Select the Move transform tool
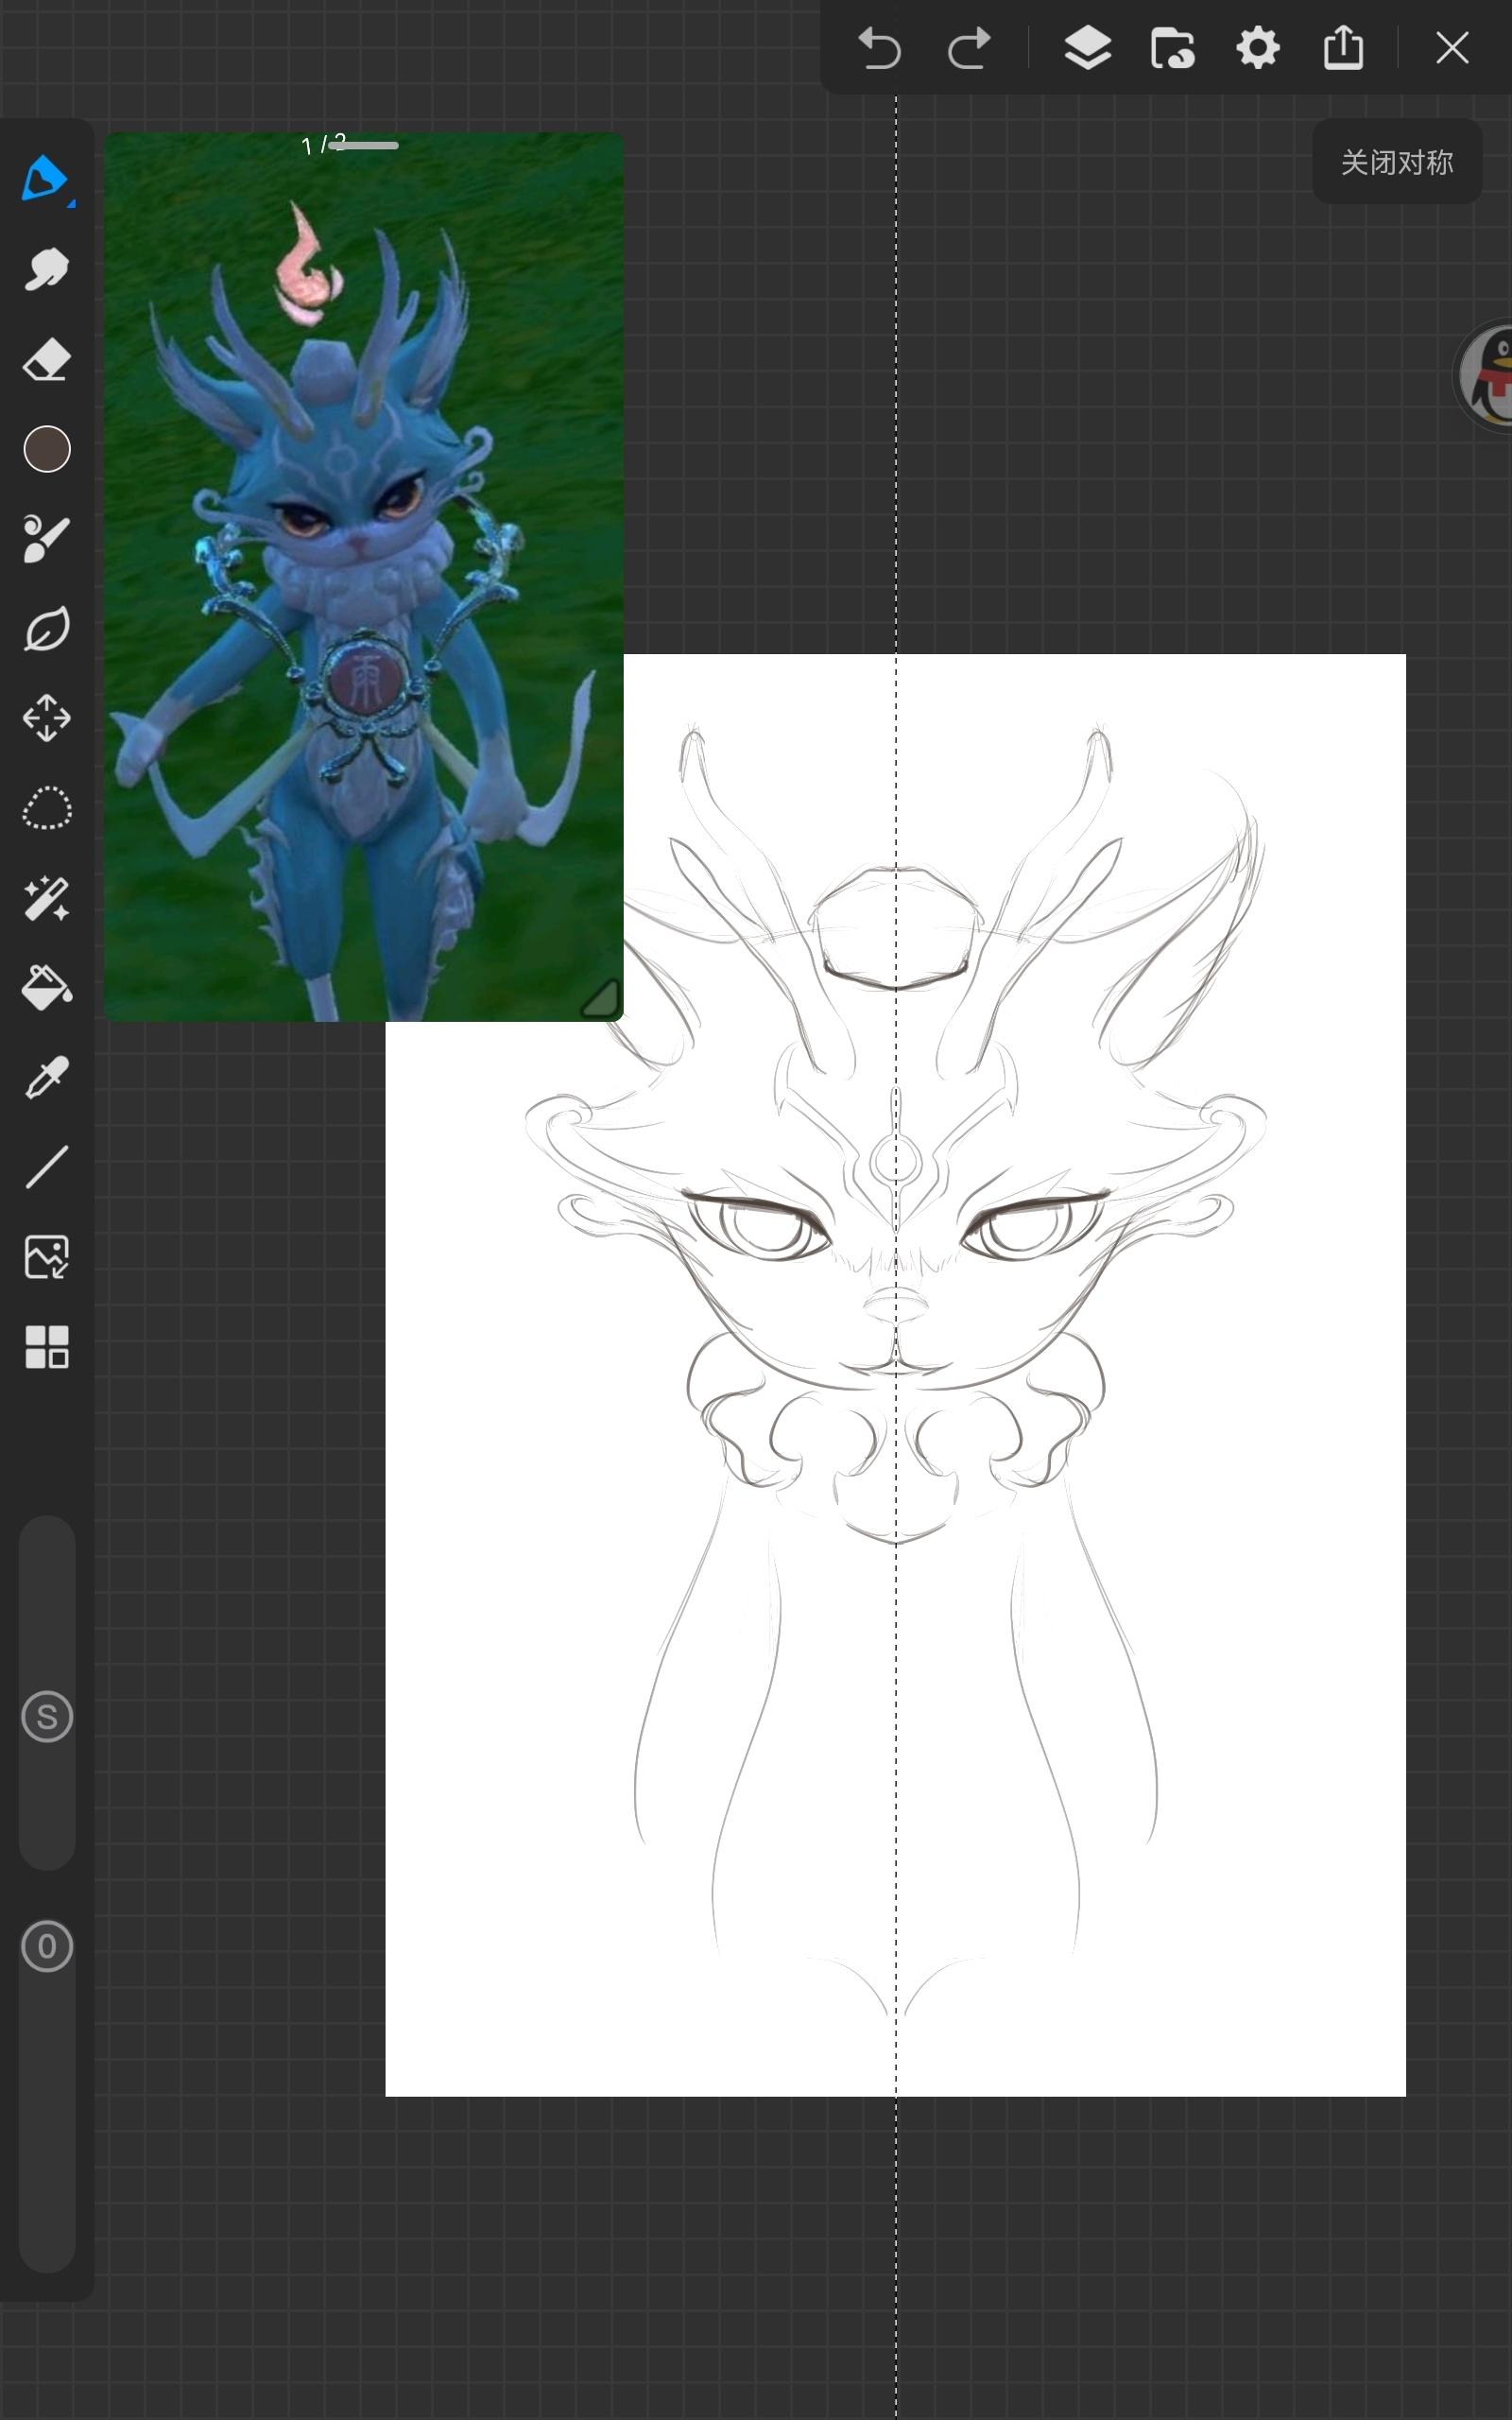Viewport: 1512px width, 2420px height. click(x=46, y=718)
